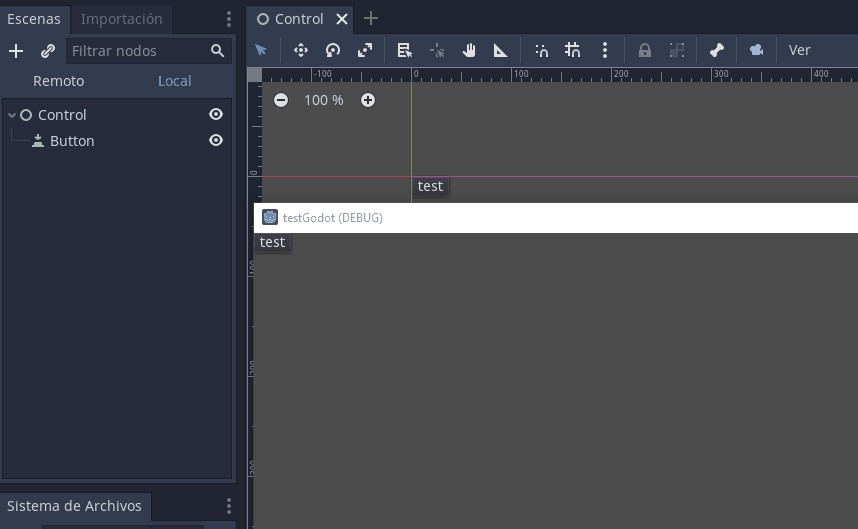Viewport: 858px width, 529px height.
Task: Select the Control node in scene tree
Action: point(62,115)
